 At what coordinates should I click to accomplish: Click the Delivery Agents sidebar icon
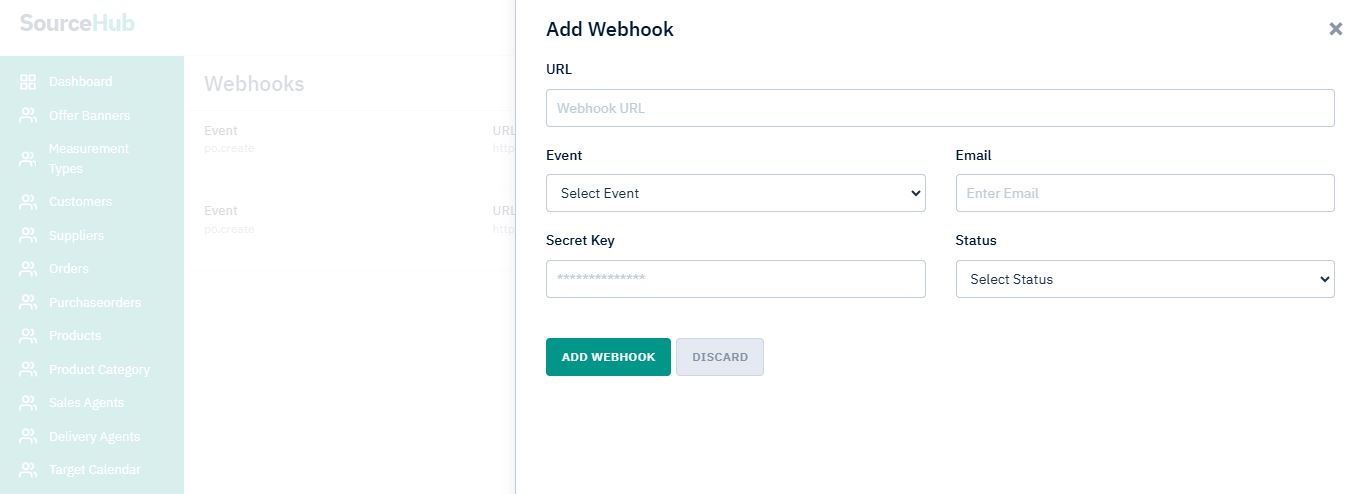point(28,437)
